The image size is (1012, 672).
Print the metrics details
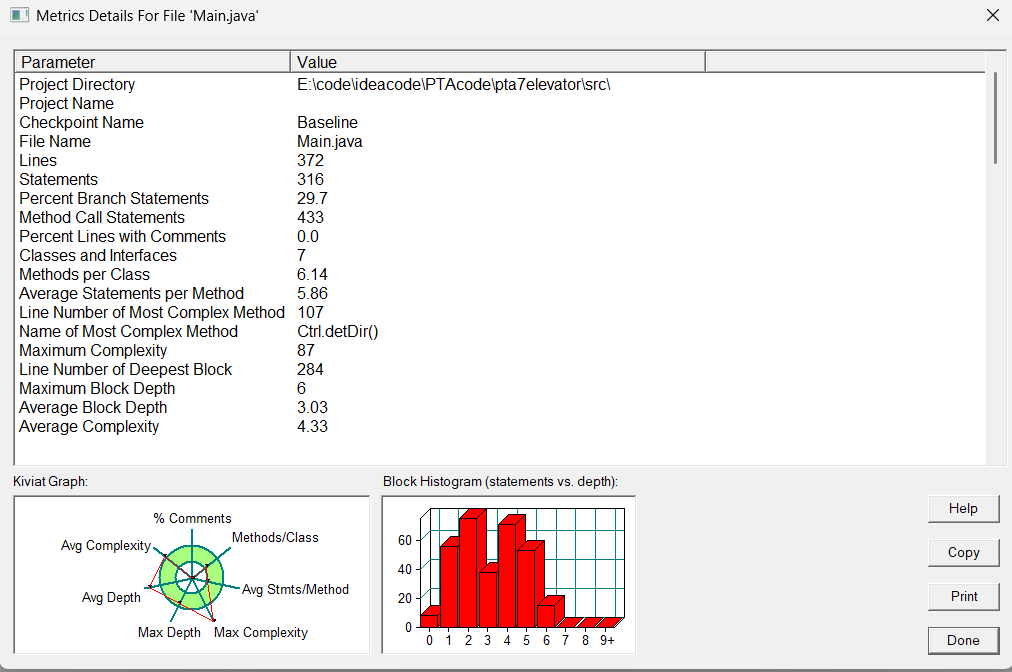963,596
